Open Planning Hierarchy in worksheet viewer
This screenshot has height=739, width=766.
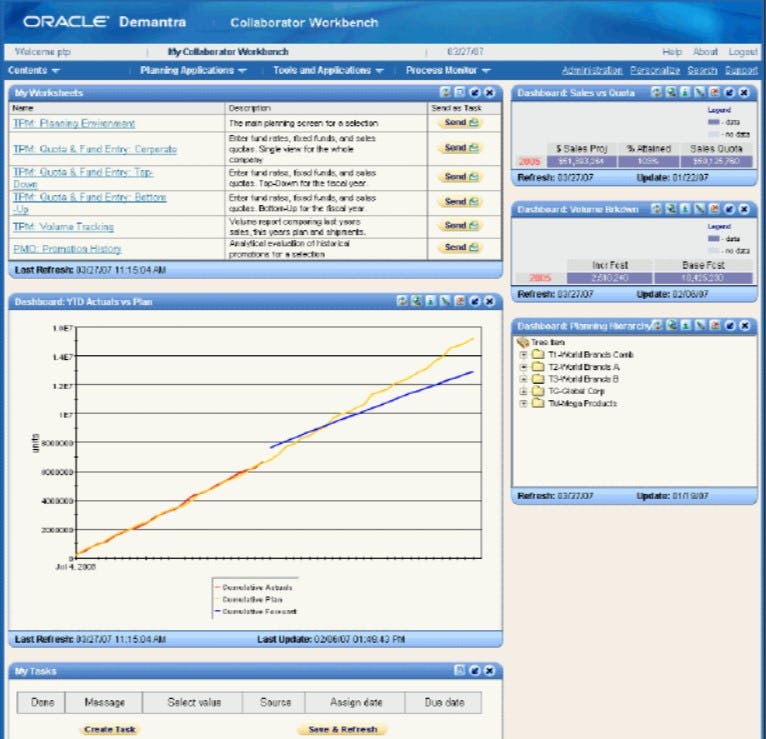pyautogui.click(x=672, y=325)
